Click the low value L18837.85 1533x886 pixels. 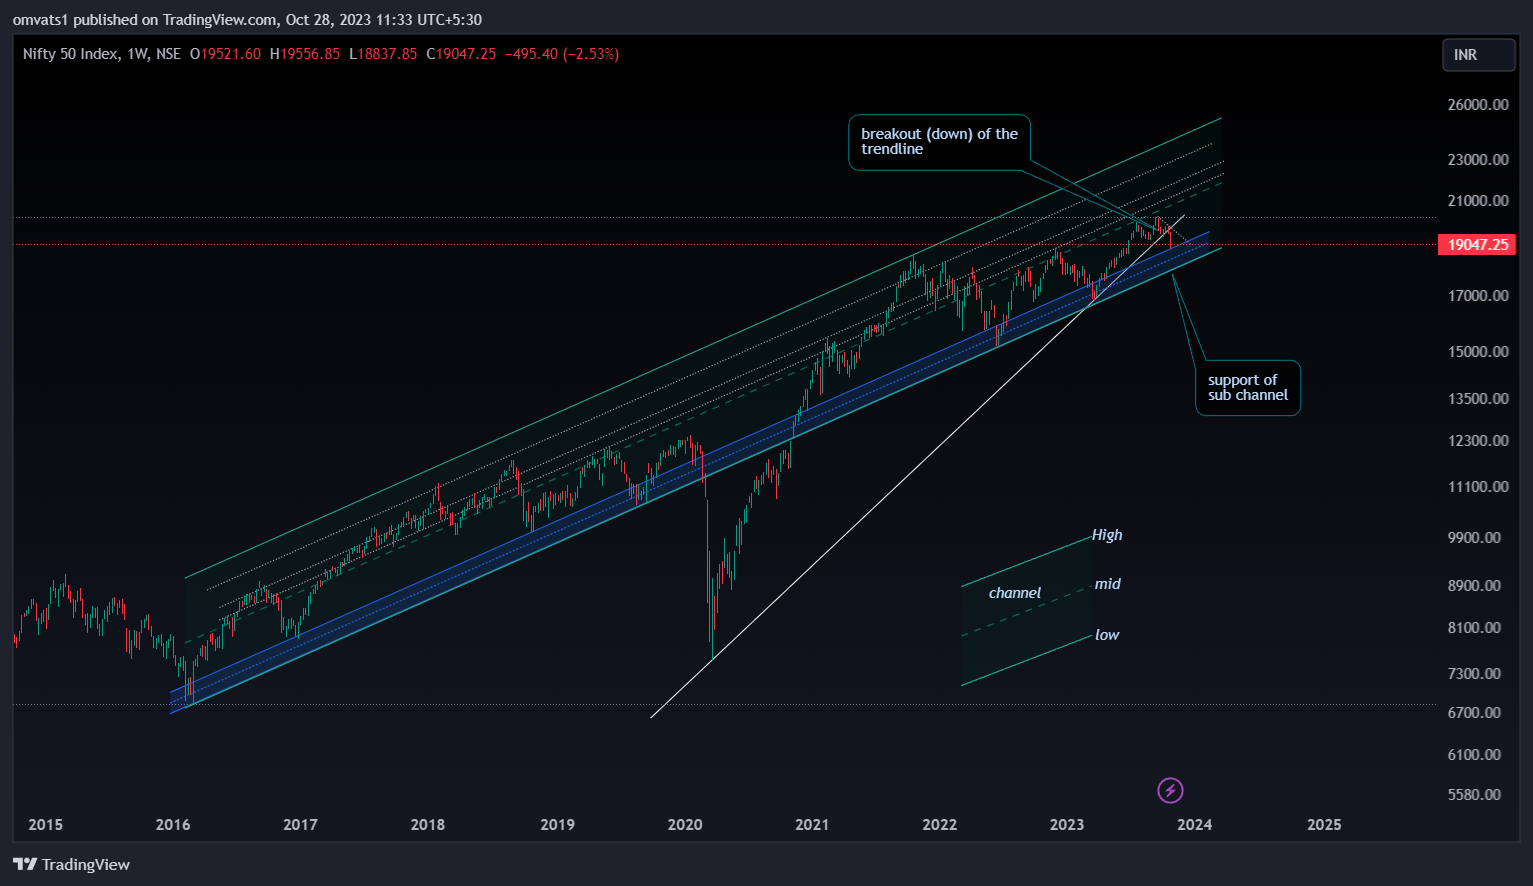click(x=383, y=54)
